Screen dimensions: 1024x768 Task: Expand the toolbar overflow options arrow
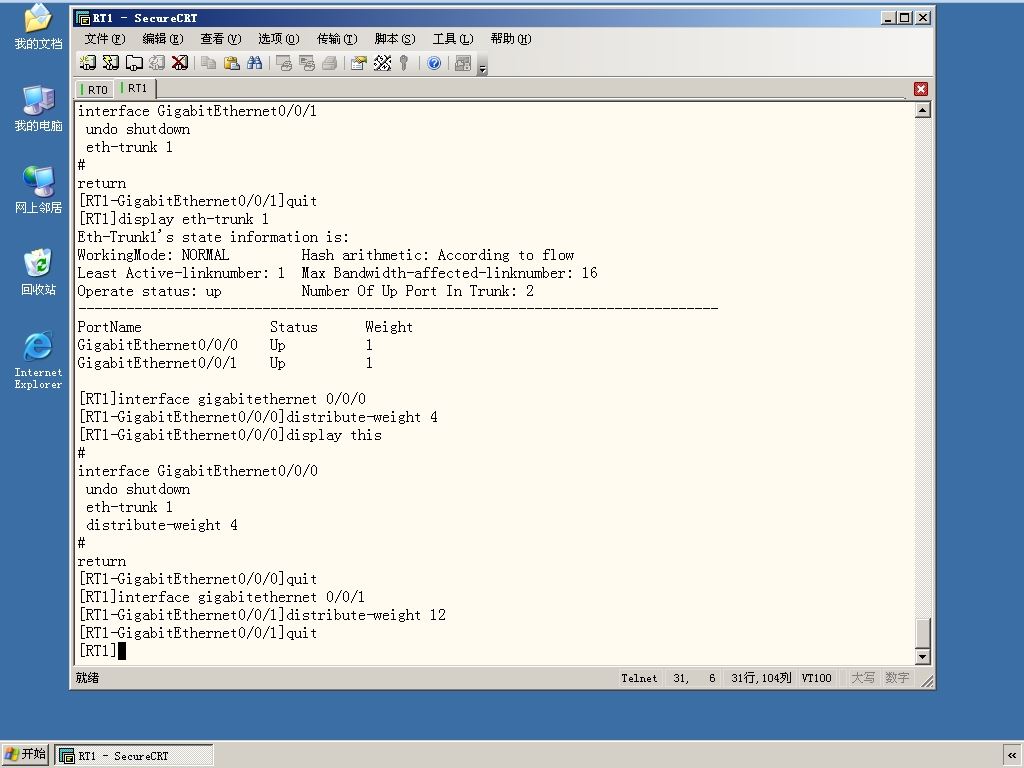[x=483, y=65]
